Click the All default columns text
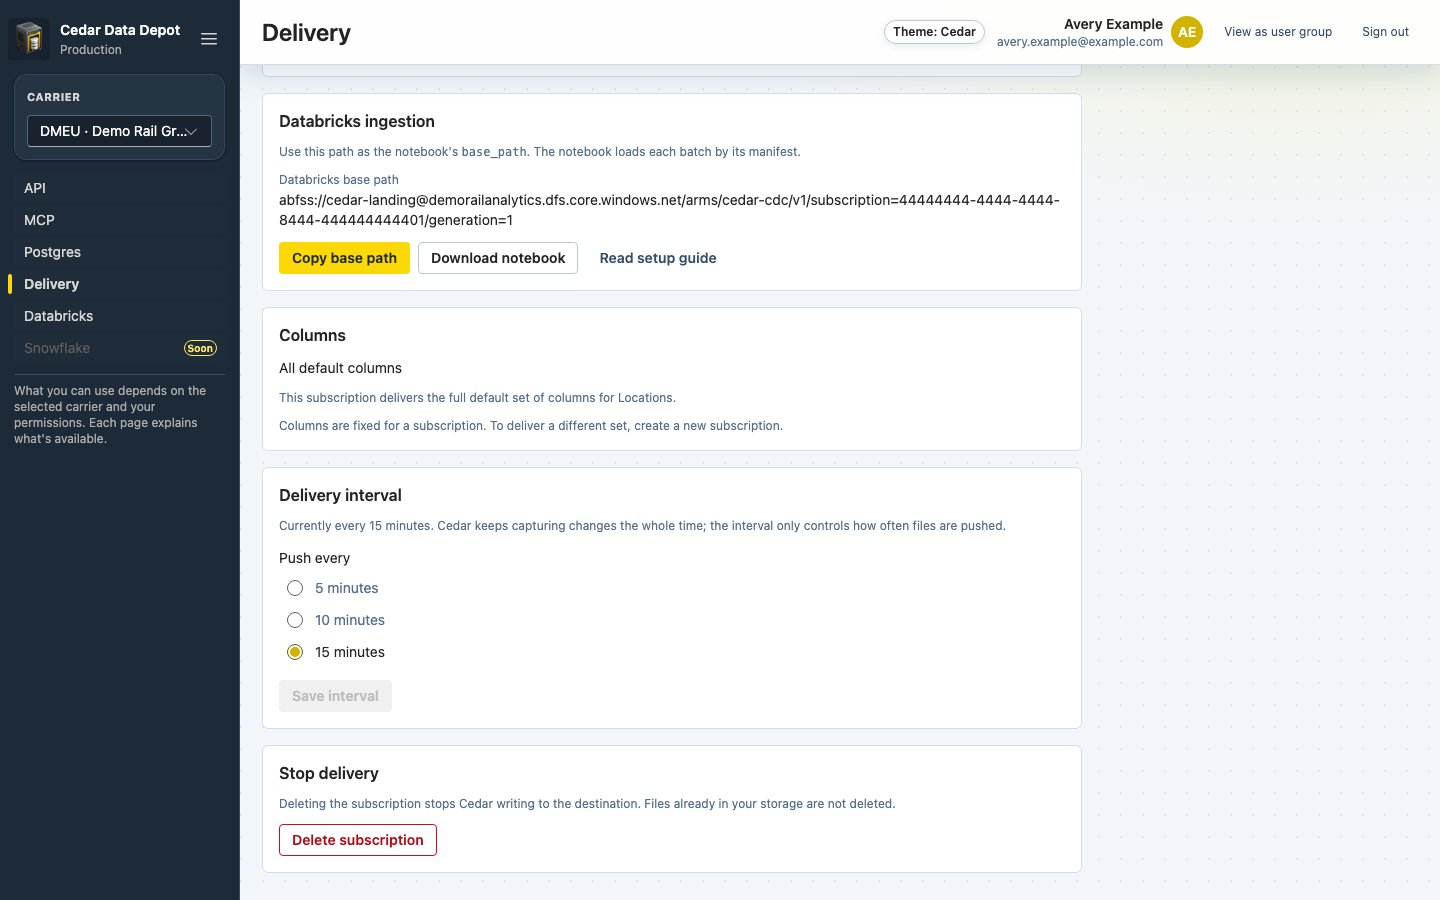 tap(340, 368)
